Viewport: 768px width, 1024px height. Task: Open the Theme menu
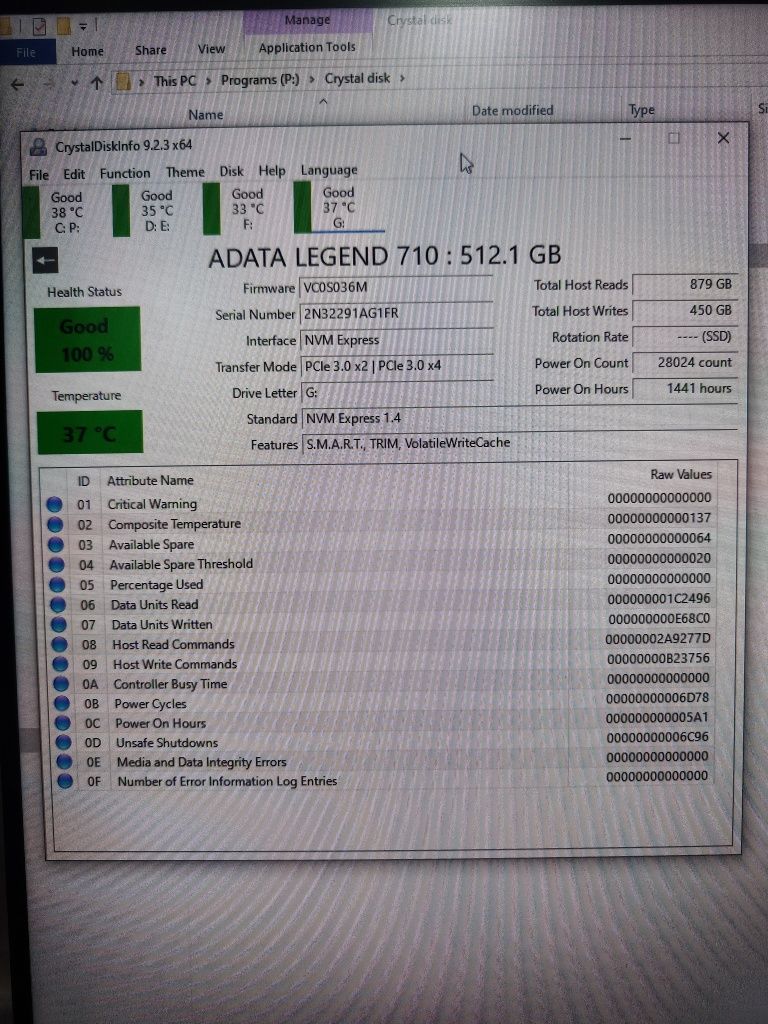pos(185,172)
